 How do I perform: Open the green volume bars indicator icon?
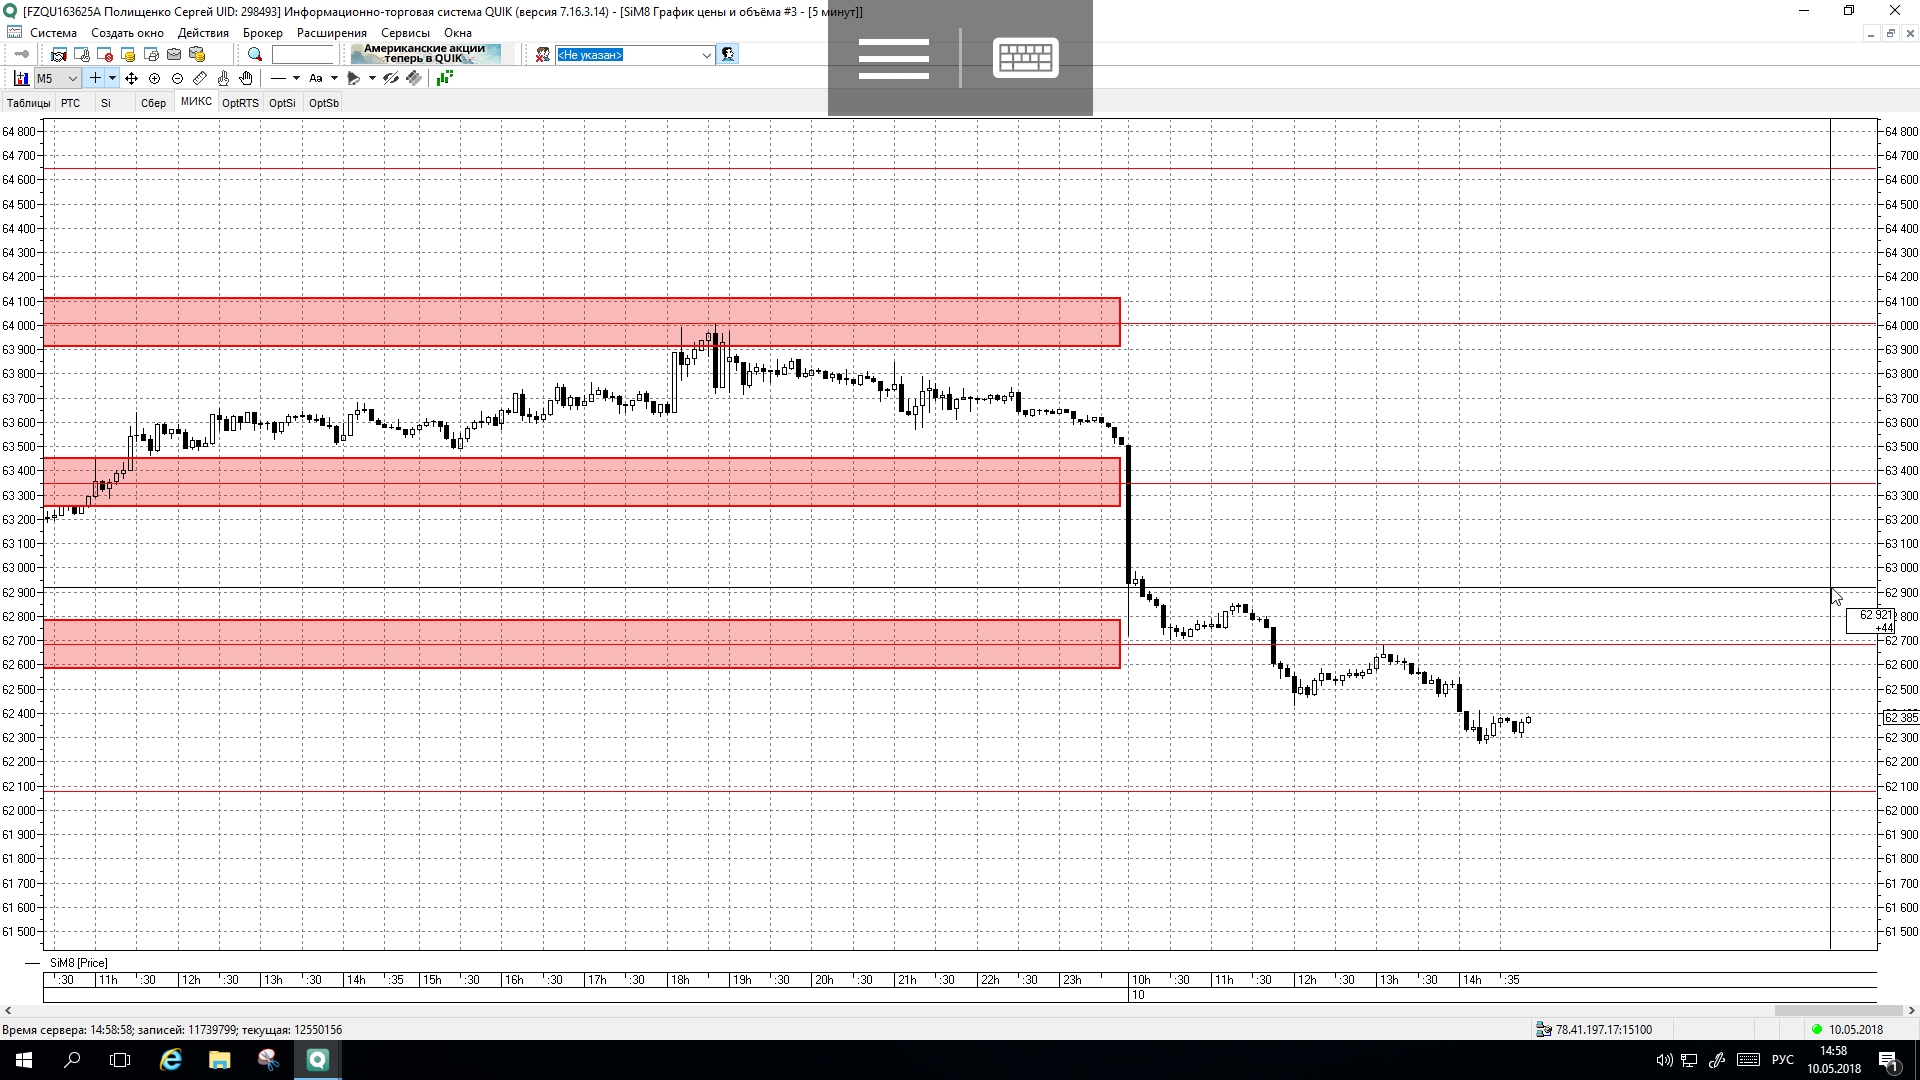pos(444,78)
